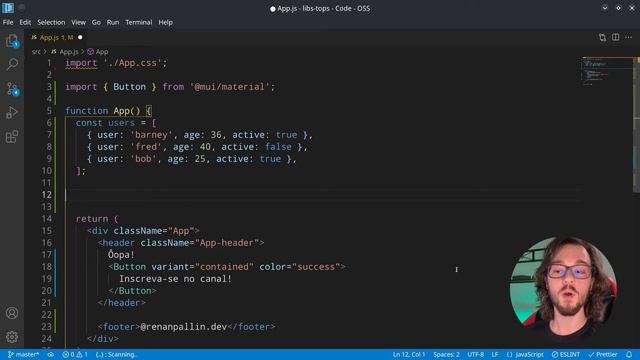Click the closing </header> tag

pyautogui.click(x=122, y=303)
